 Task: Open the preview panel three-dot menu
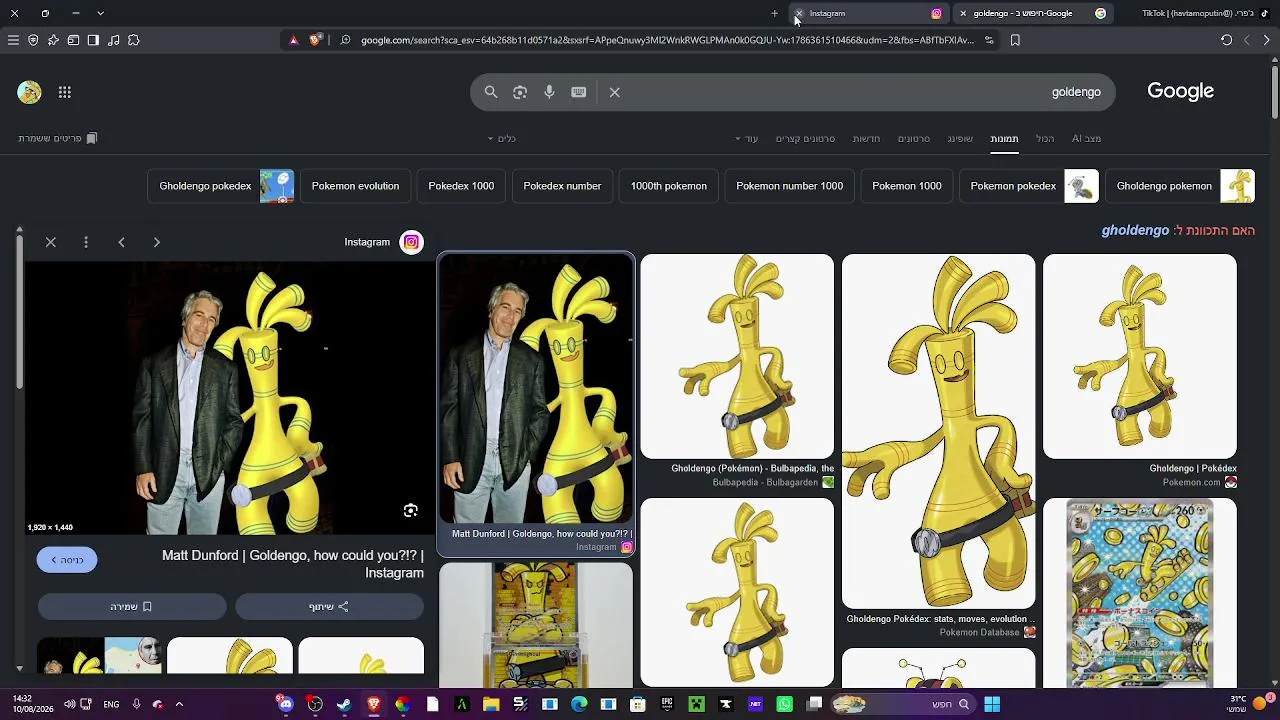[86, 242]
